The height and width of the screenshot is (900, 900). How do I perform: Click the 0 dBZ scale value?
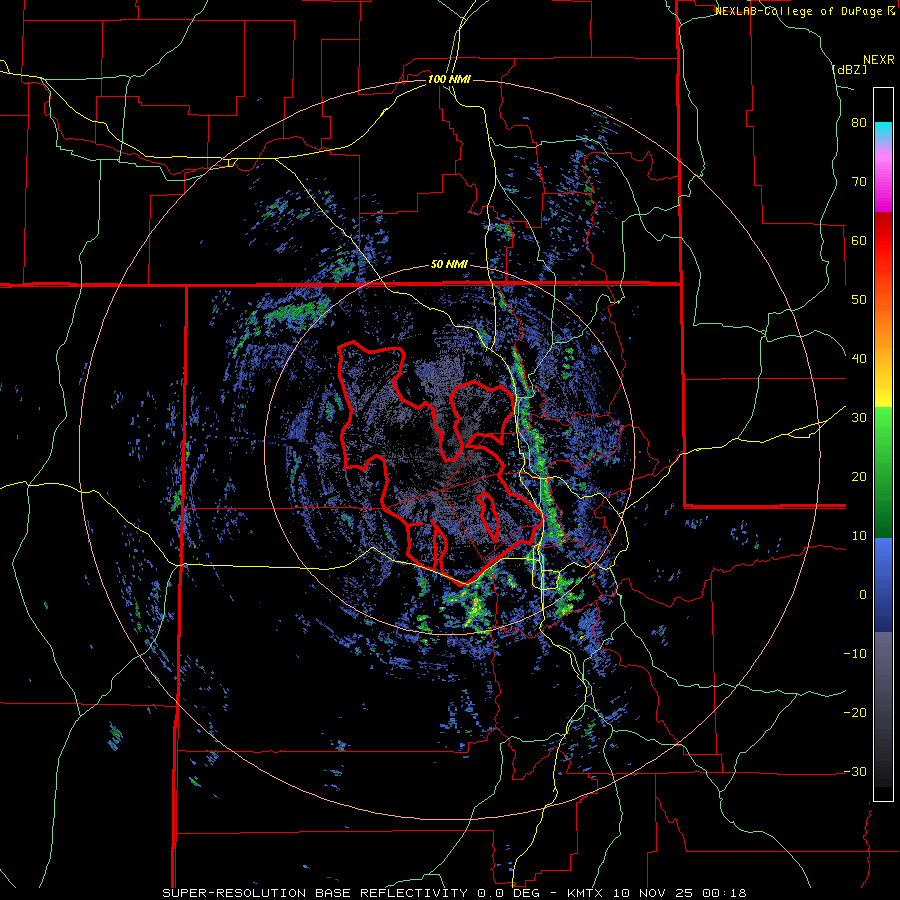click(863, 595)
